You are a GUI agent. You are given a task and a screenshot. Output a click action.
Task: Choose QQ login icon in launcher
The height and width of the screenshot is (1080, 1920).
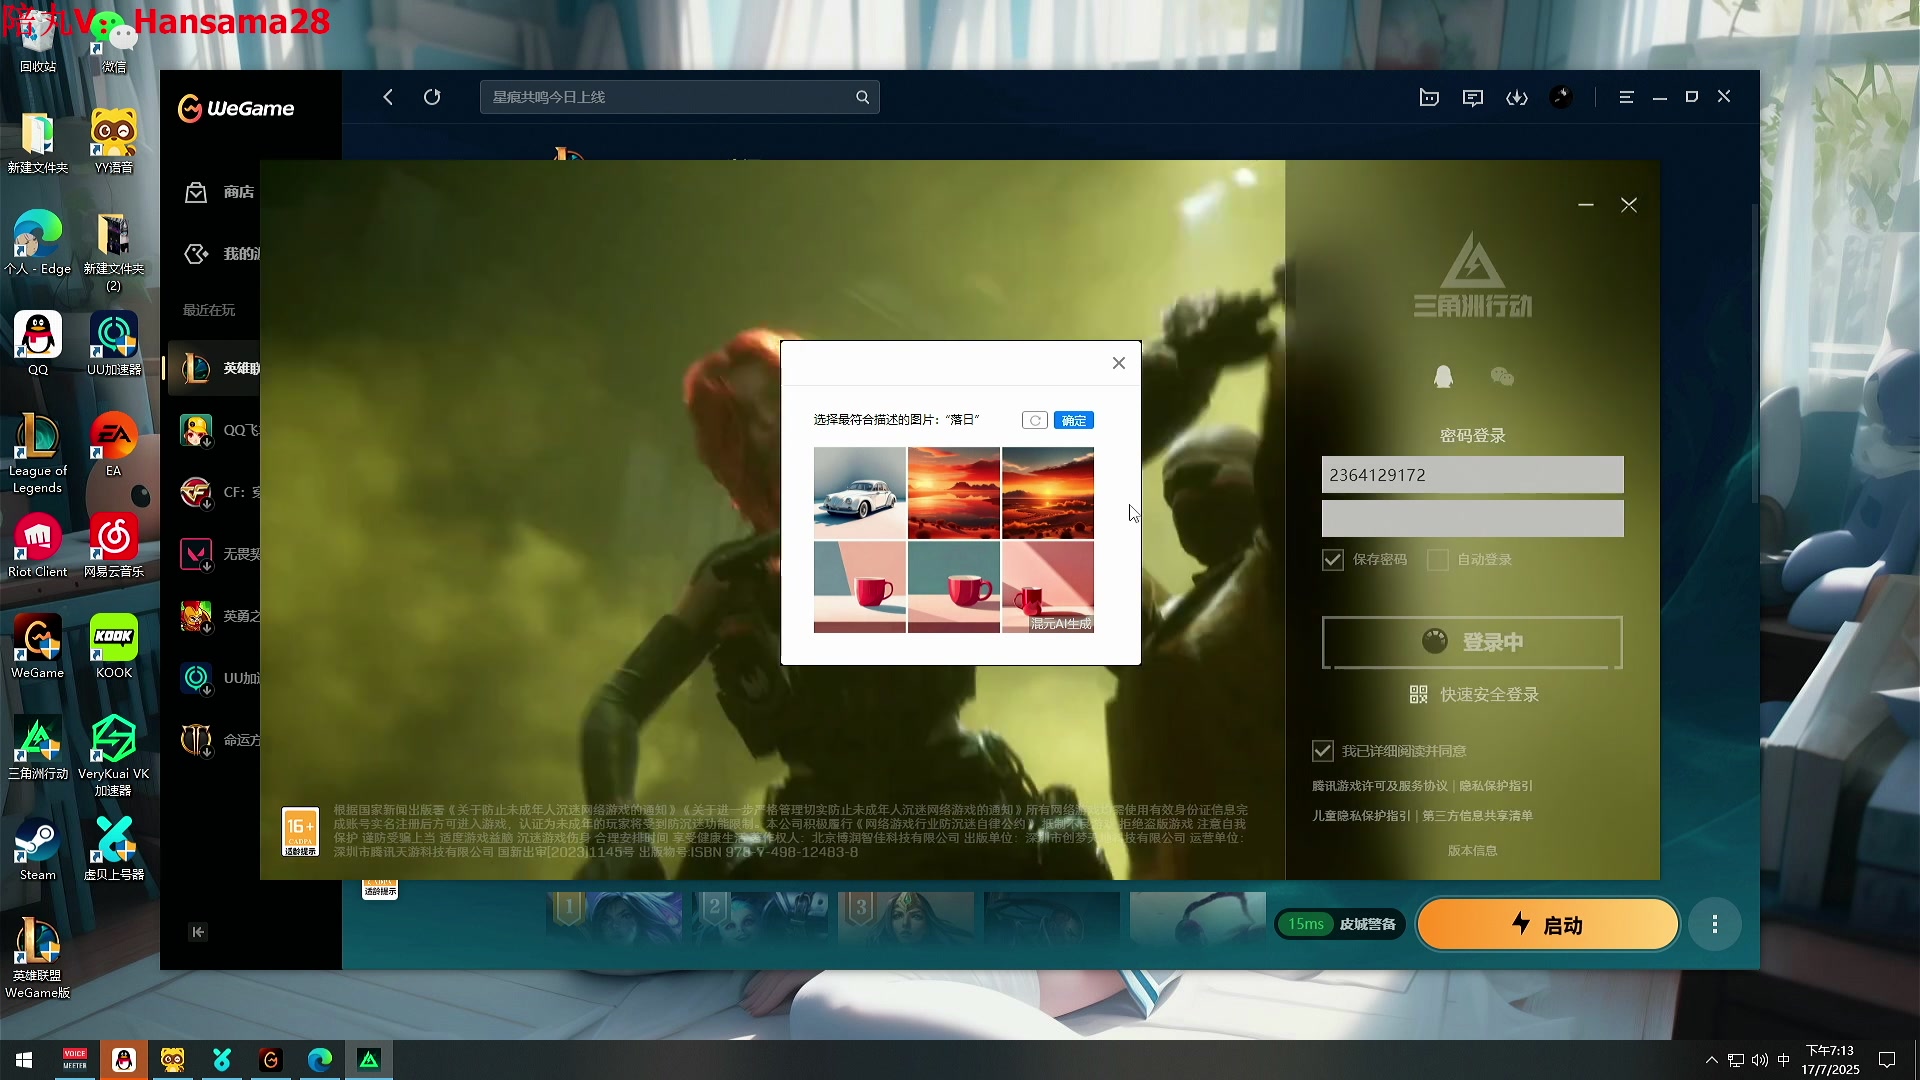click(x=1443, y=376)
